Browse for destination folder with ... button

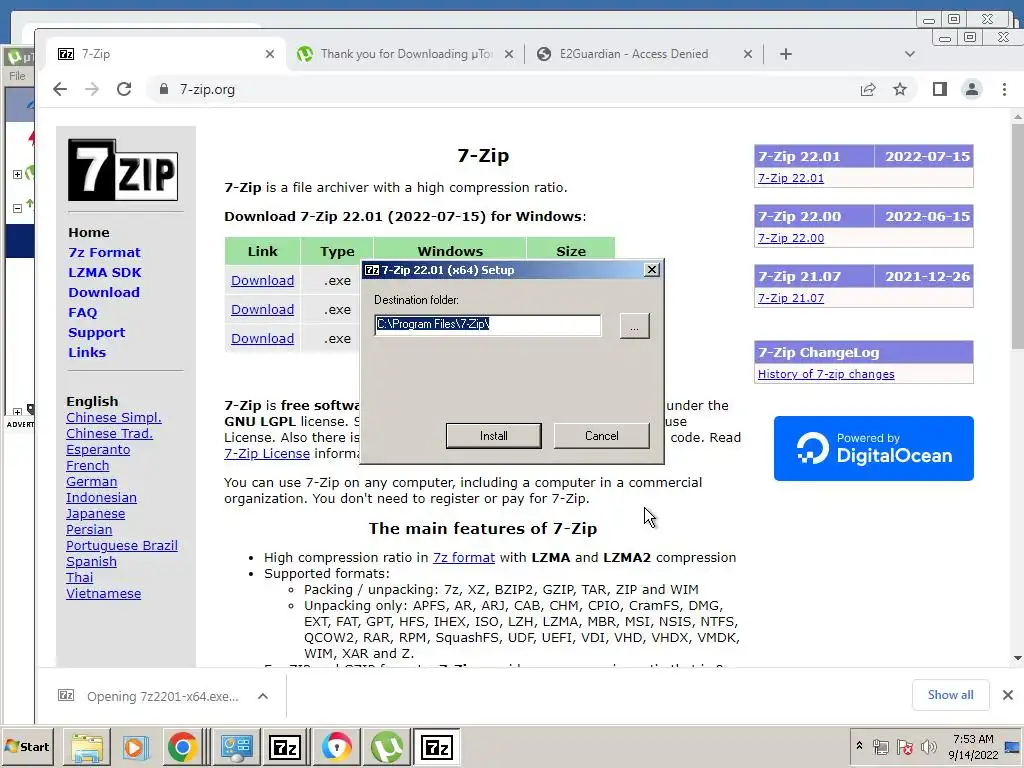[x=634, y=326]
